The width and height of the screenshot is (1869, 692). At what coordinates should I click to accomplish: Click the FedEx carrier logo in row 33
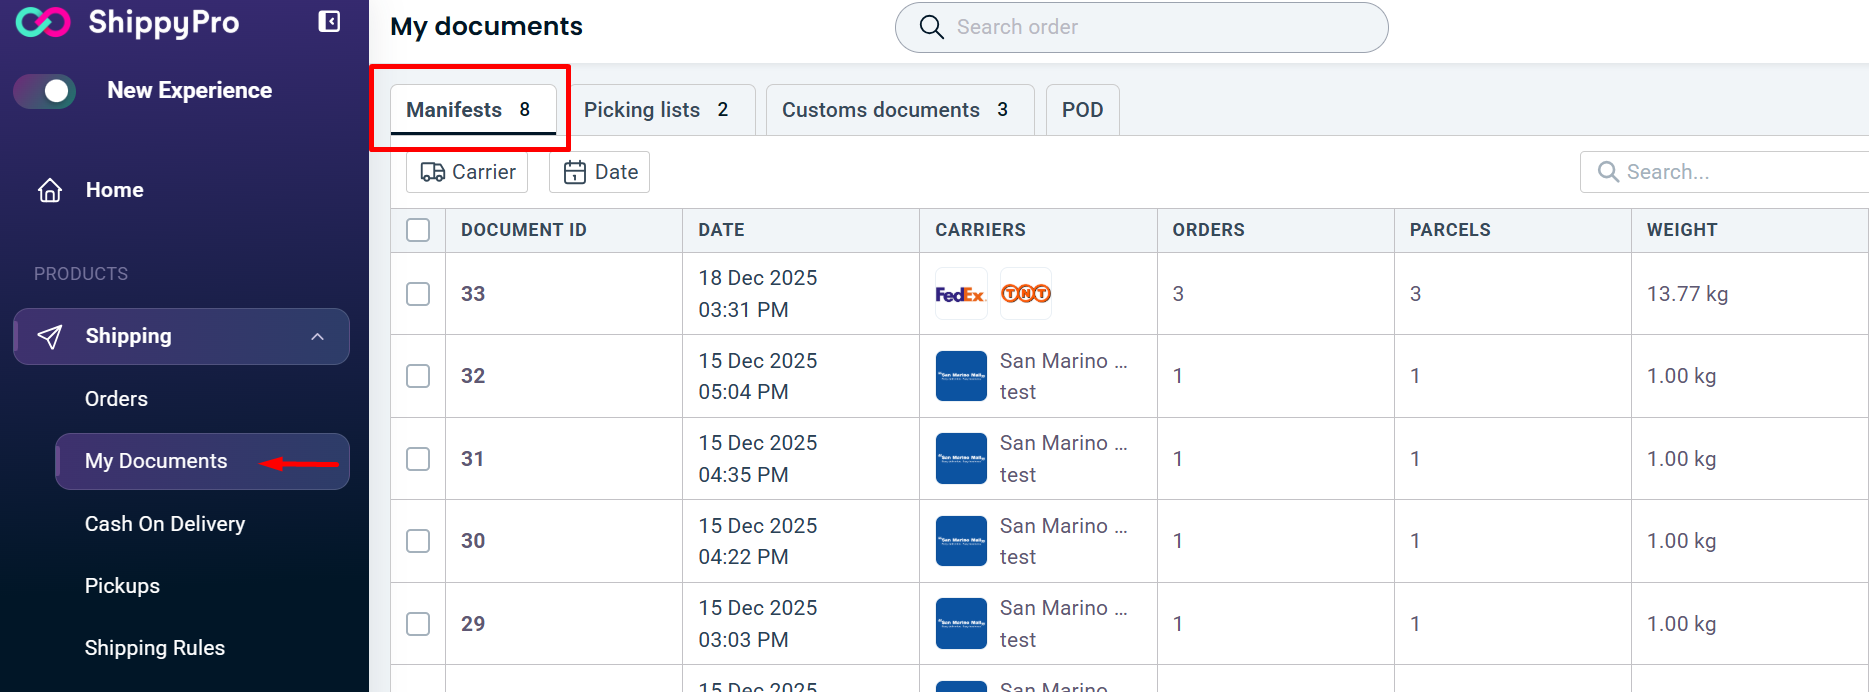point(960,294)
